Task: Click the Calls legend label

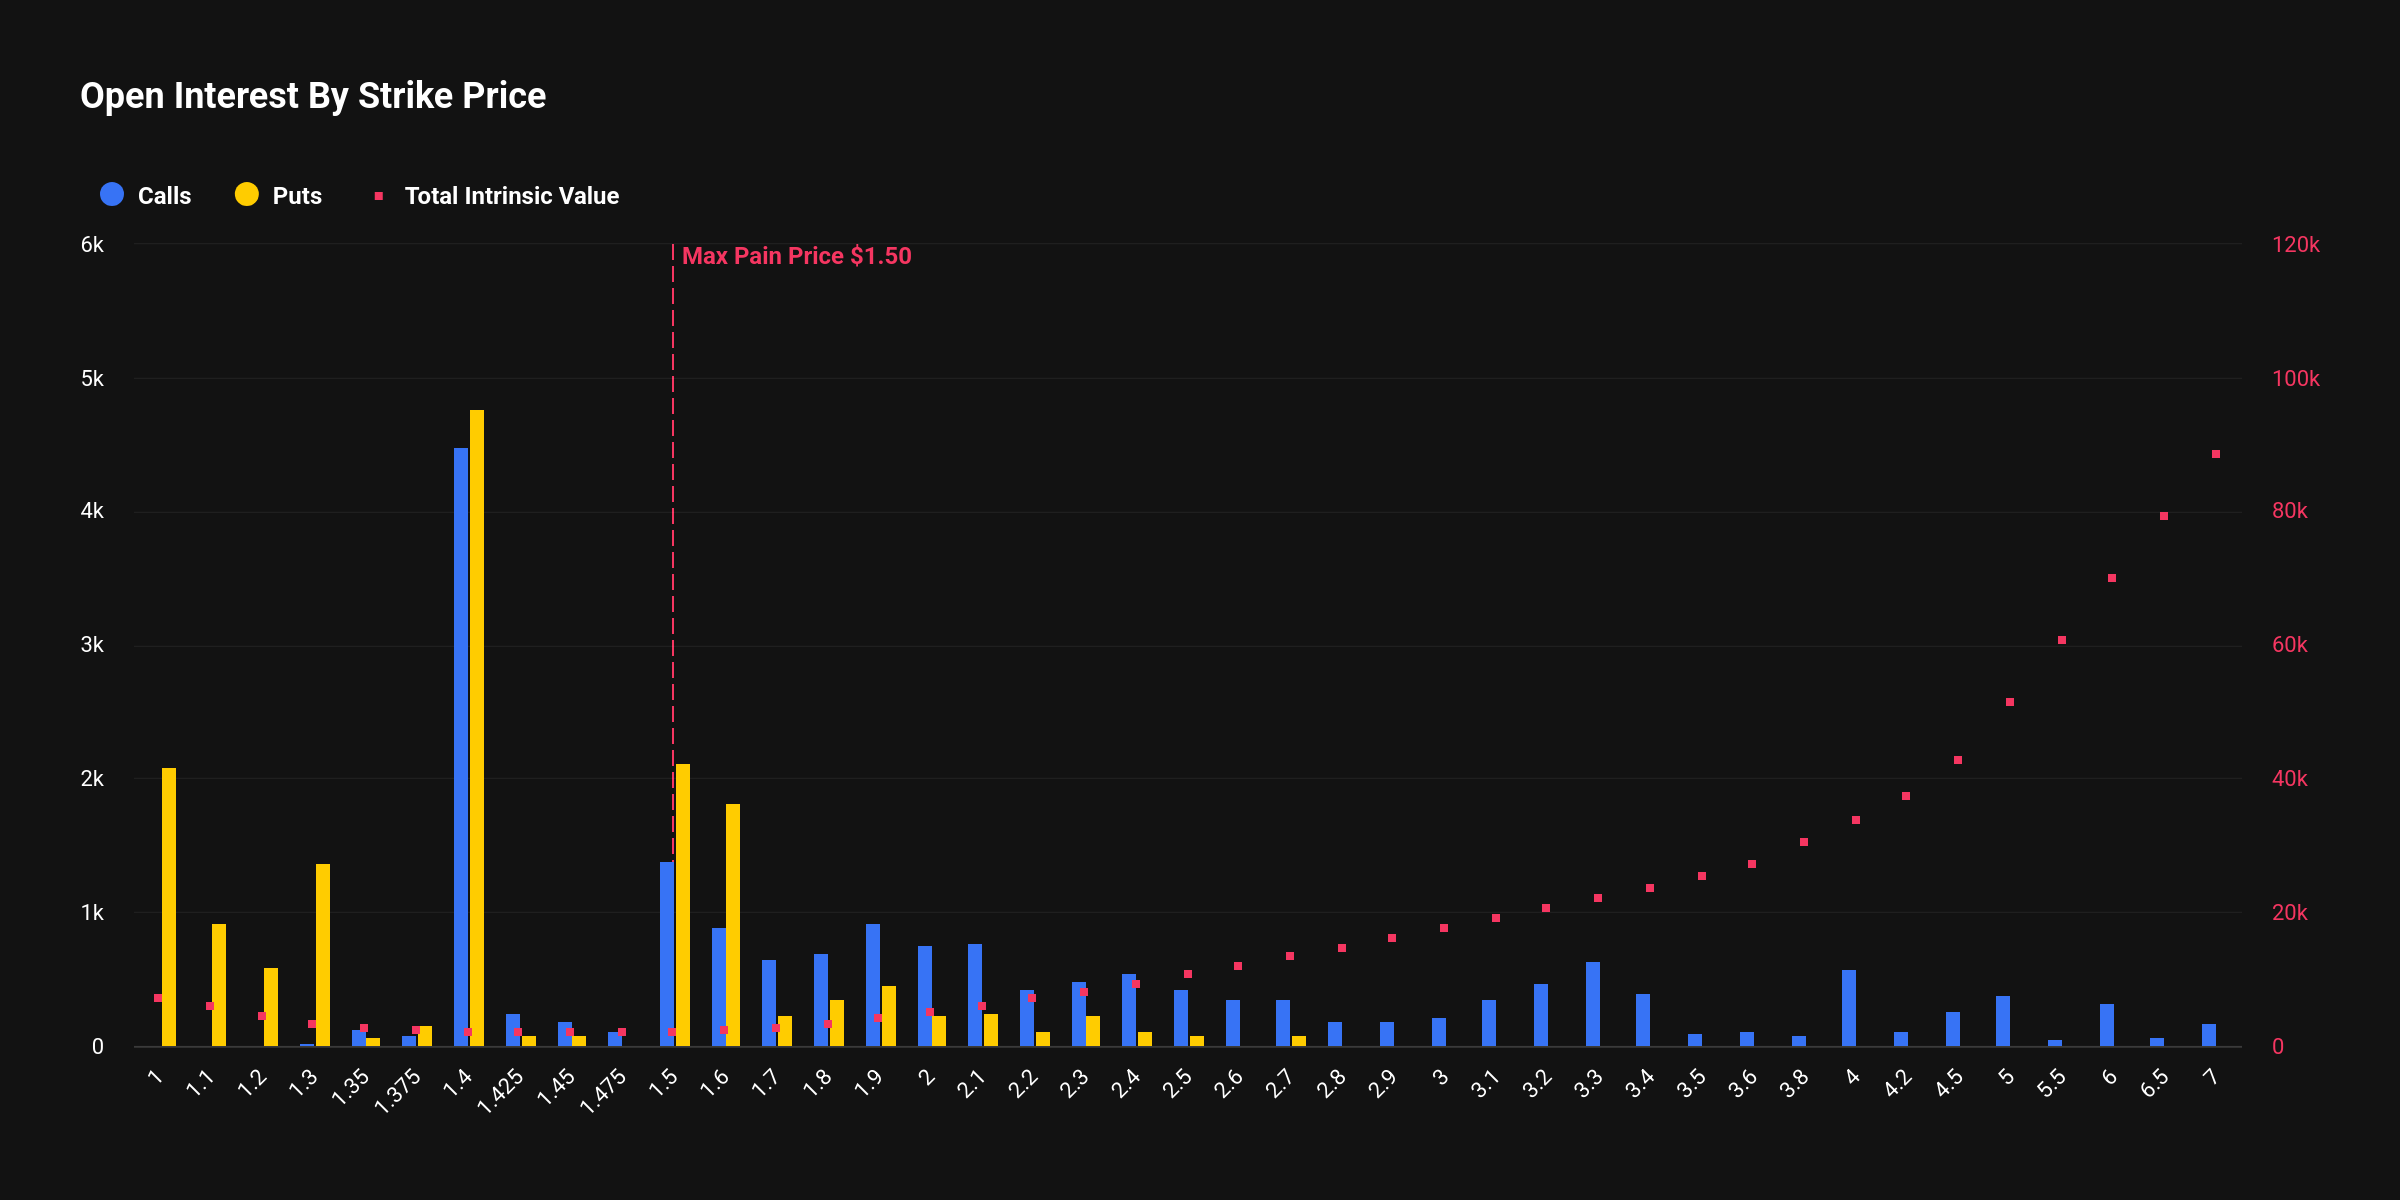Action: (x=163, y=195)
